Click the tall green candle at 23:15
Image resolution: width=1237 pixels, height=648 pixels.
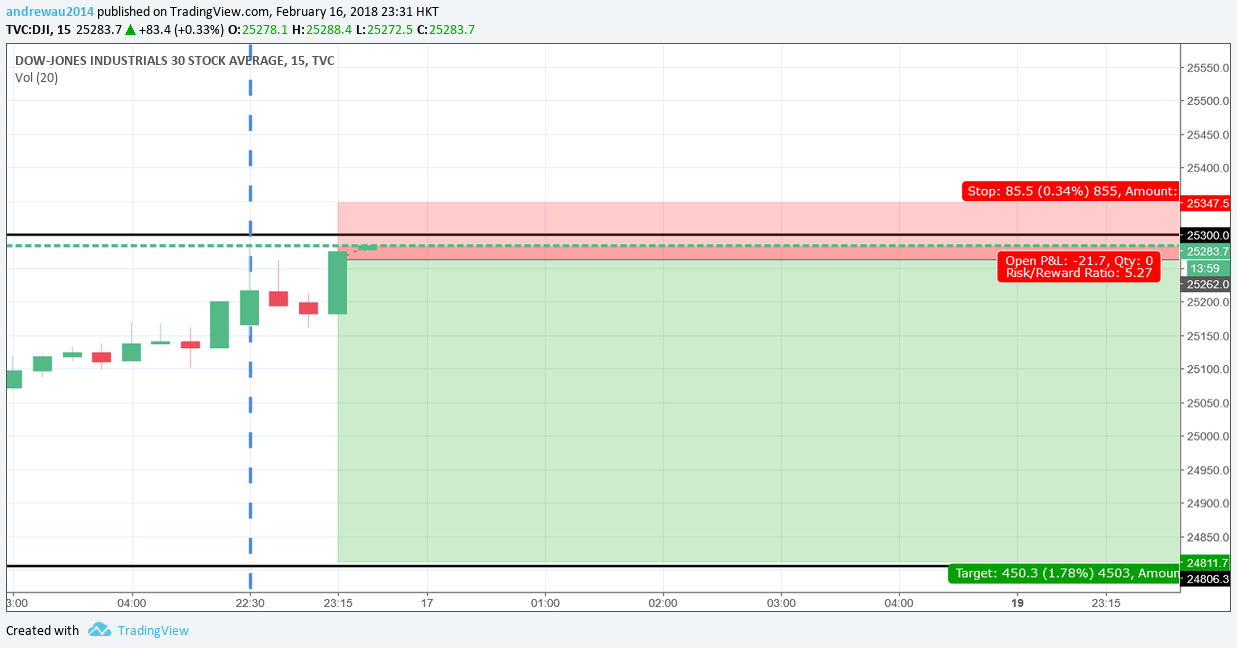(x=338, y=283)
